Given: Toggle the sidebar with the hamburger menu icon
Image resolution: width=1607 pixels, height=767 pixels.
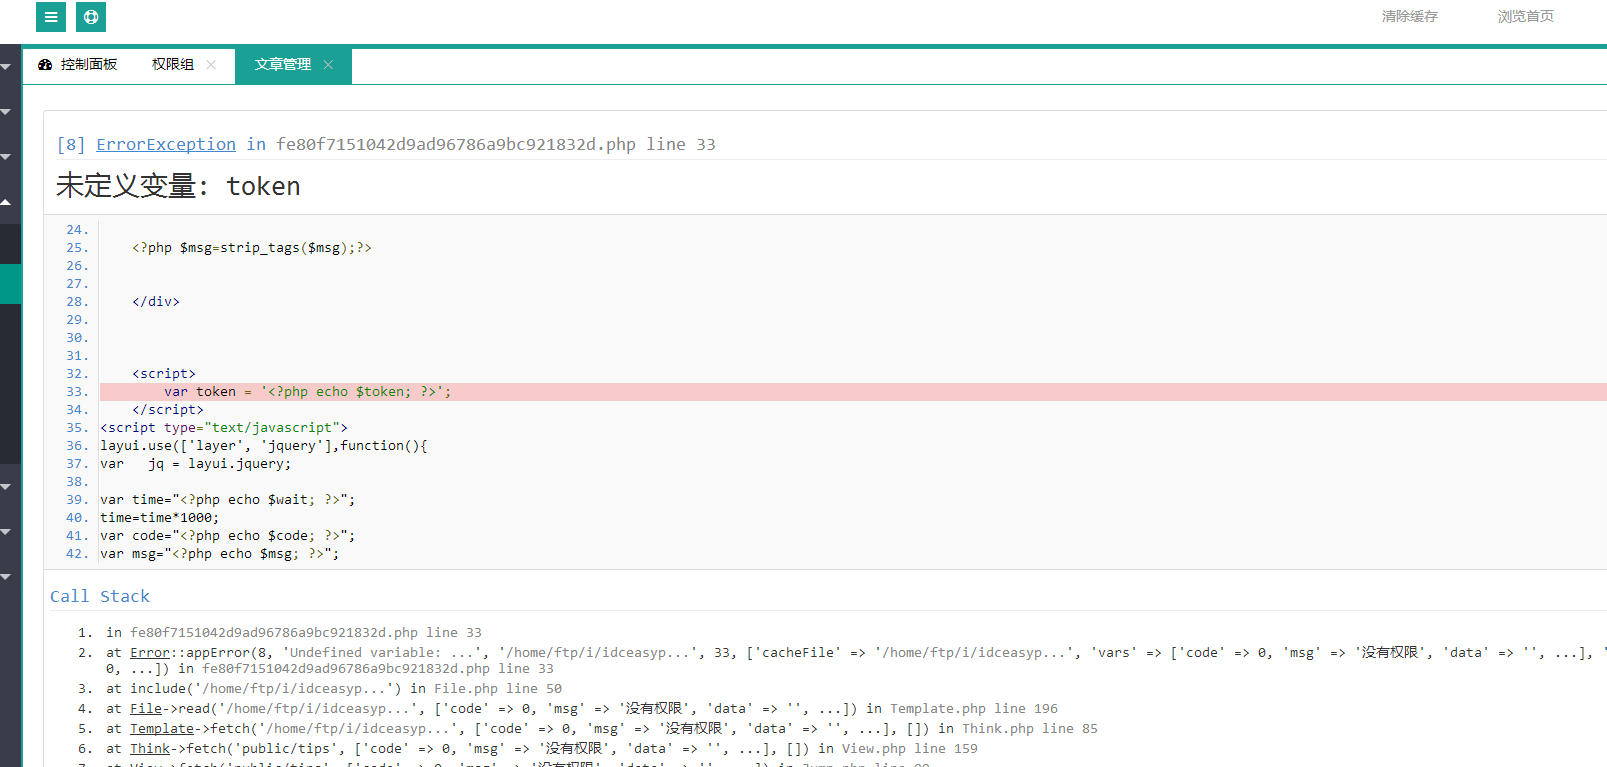Looking at the screenshot, I should click(x=51, y=17).
